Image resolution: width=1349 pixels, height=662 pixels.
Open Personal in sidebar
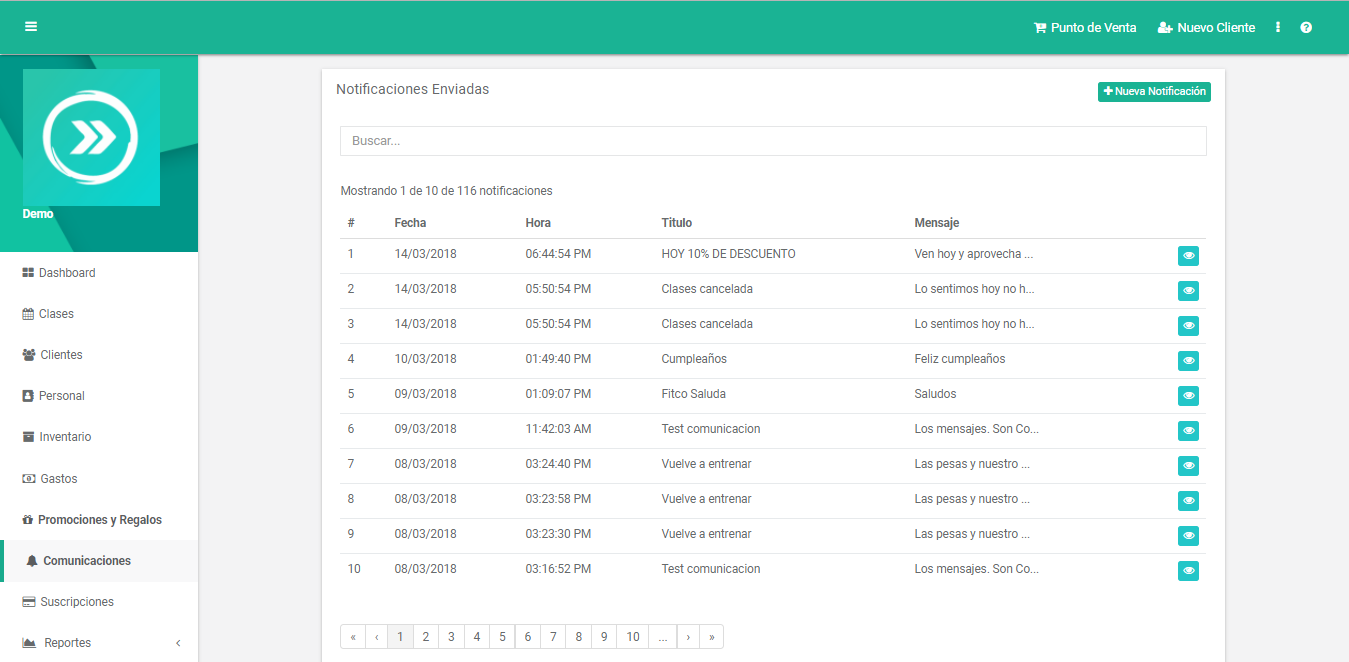53,396
